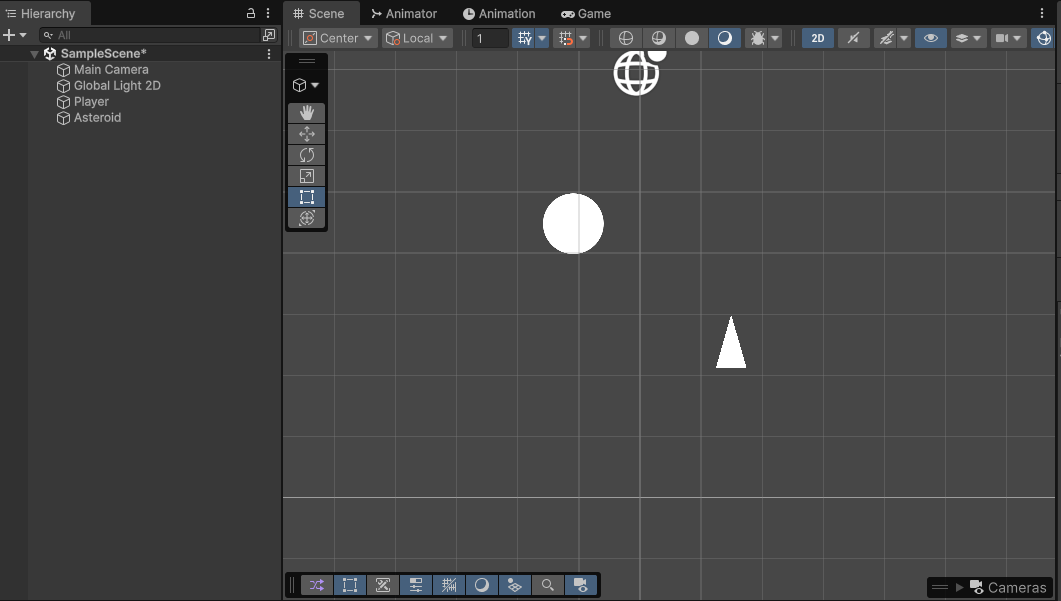Open Scene view three-dot options menu
This screenshot has height=601, width=1061.
1042,14
